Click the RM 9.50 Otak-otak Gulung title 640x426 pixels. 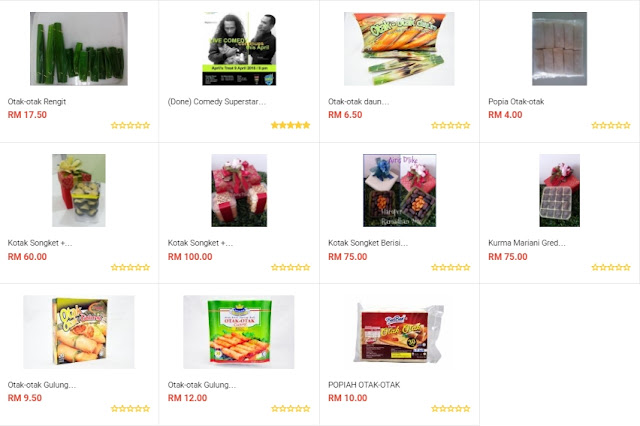pyautogui.click(x=42, y=385)
